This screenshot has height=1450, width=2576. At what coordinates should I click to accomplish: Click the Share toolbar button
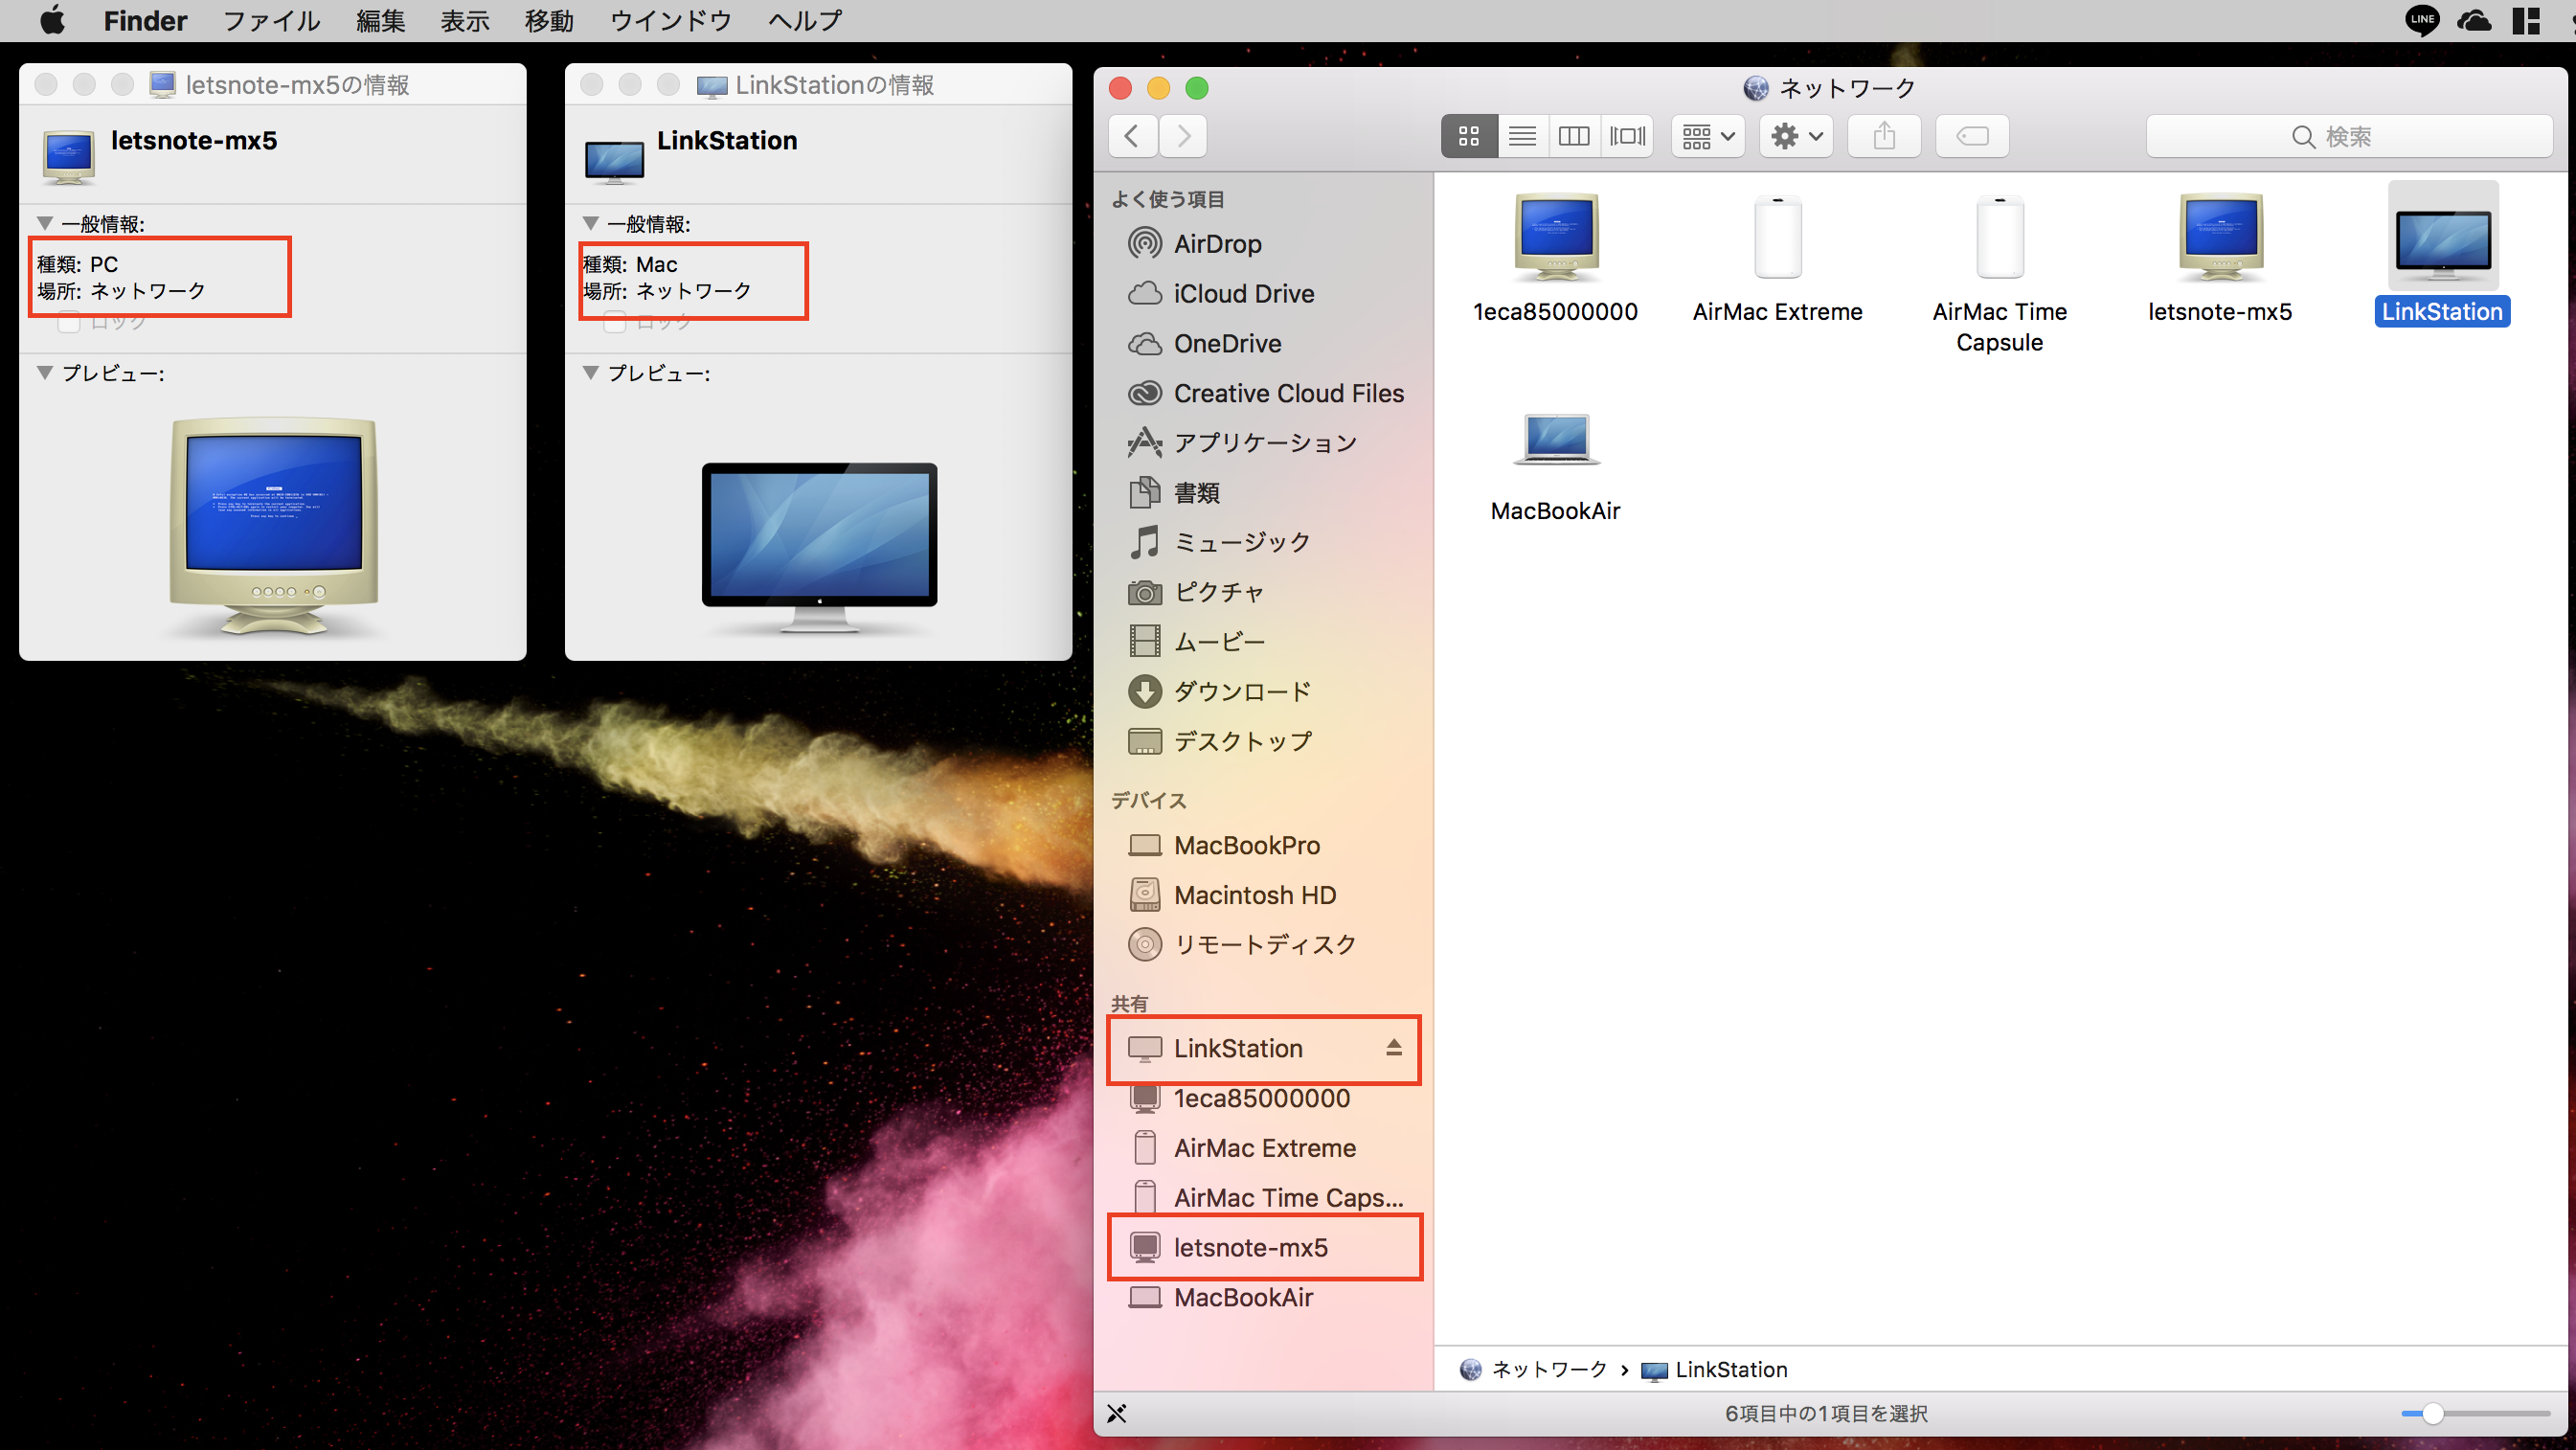(1883, 136)
